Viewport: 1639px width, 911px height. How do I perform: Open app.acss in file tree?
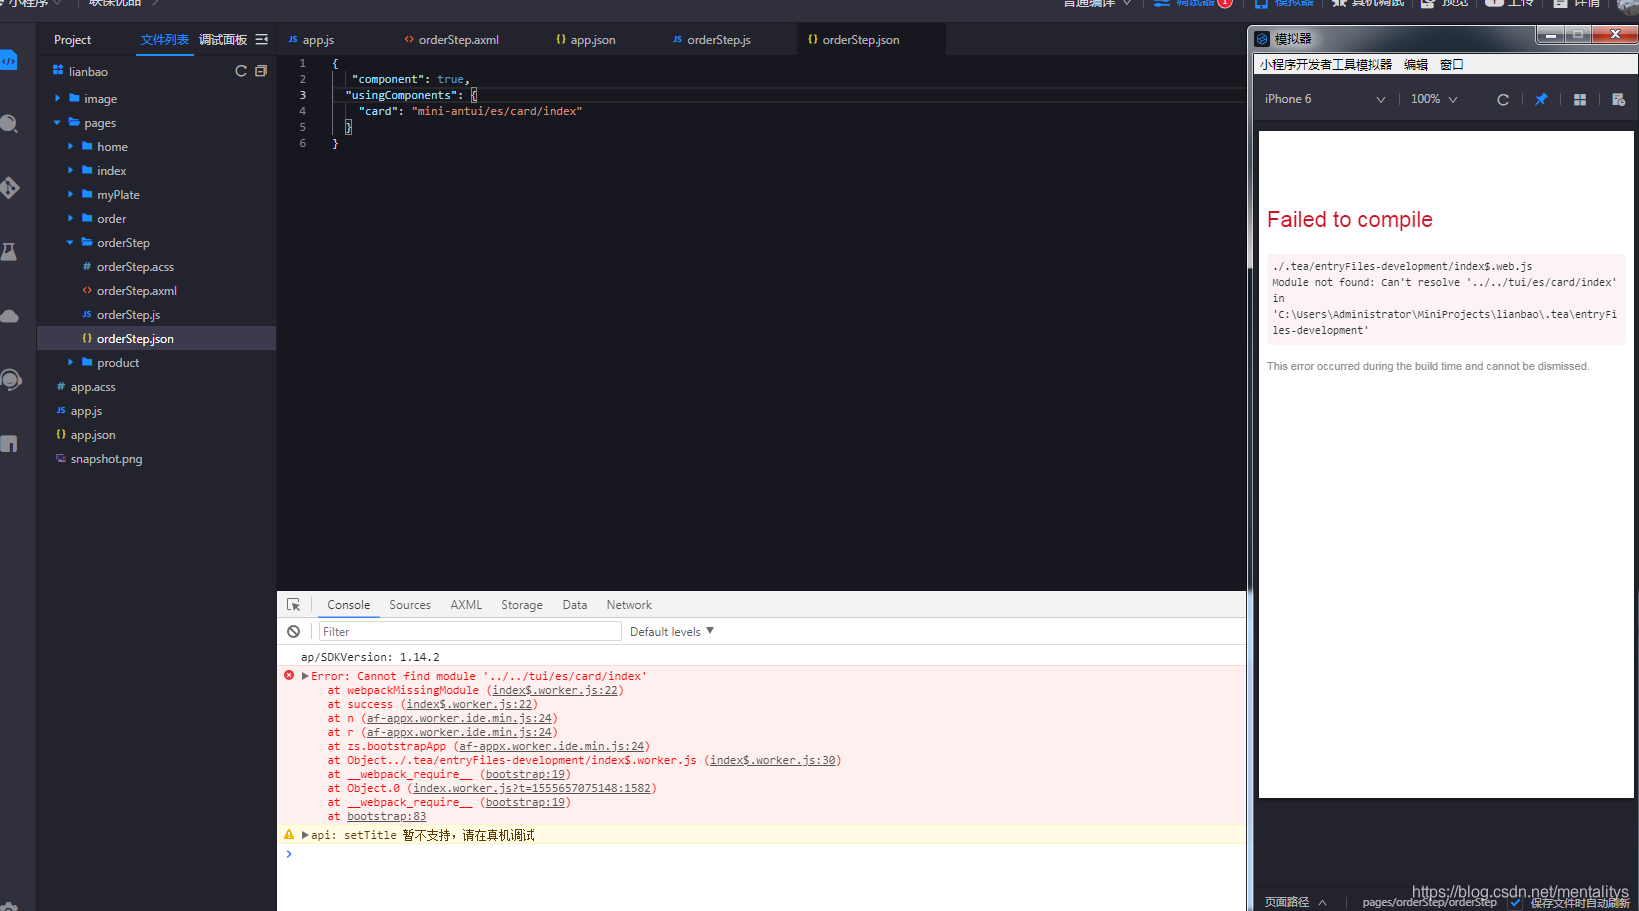coord(93,387)
